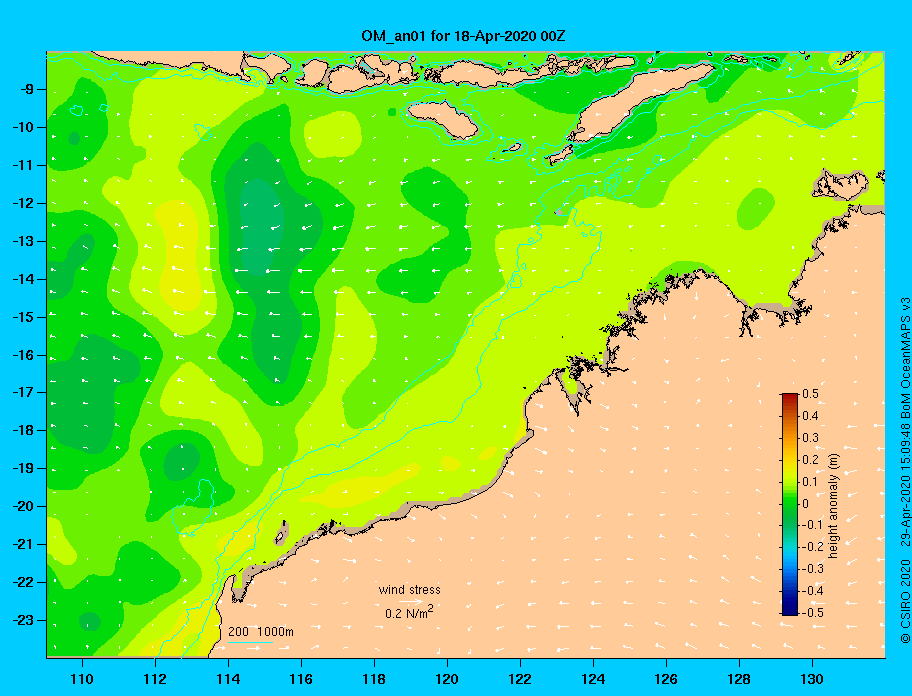Click the 0 value on color scale
The height and width of the screenshot is (696, 912).
pyautogui.click(x=806, y=503)
